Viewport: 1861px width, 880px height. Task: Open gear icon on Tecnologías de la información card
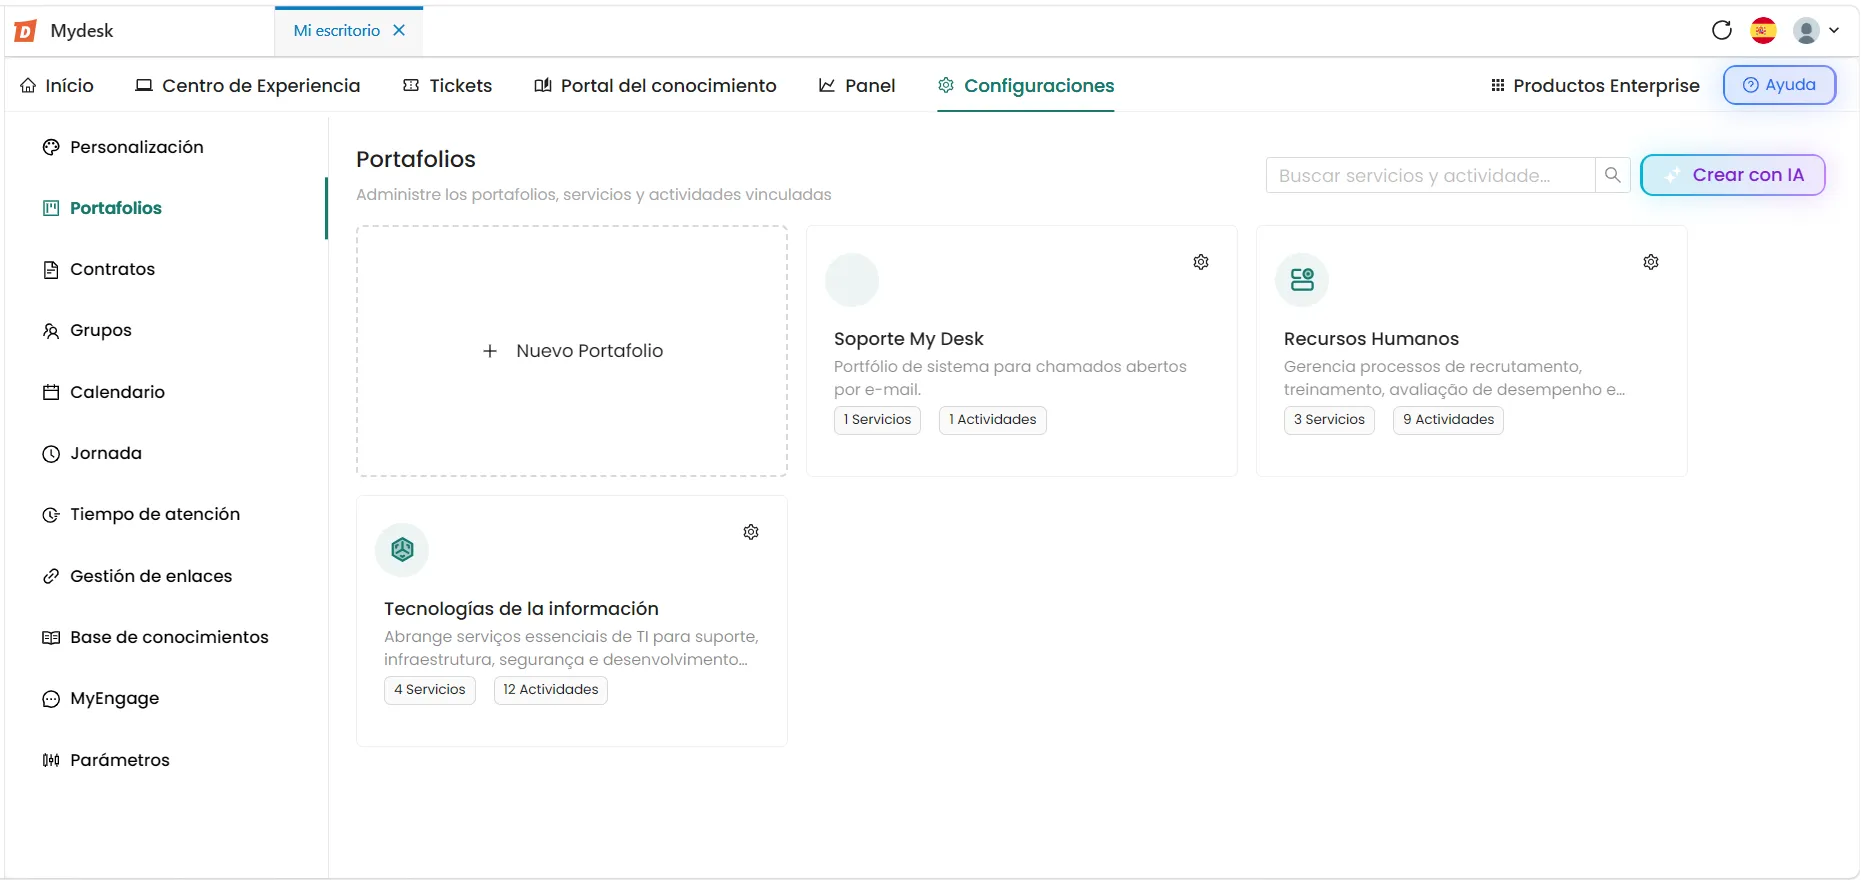point(751,532)
